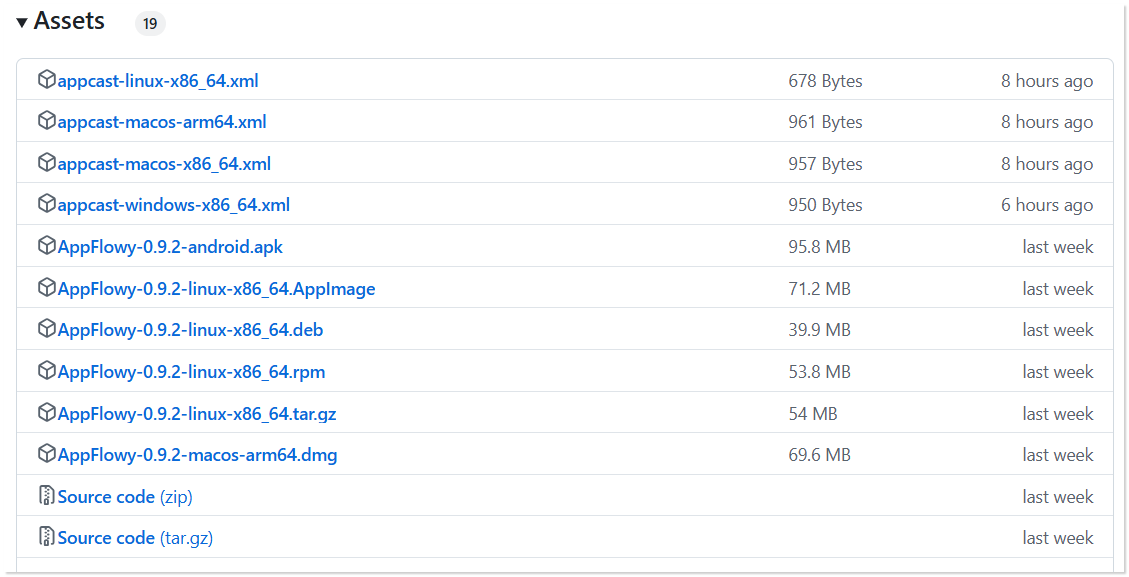
Task: Download AppFlowy-0.9.2-android.apk
Action: click(170, 247)
